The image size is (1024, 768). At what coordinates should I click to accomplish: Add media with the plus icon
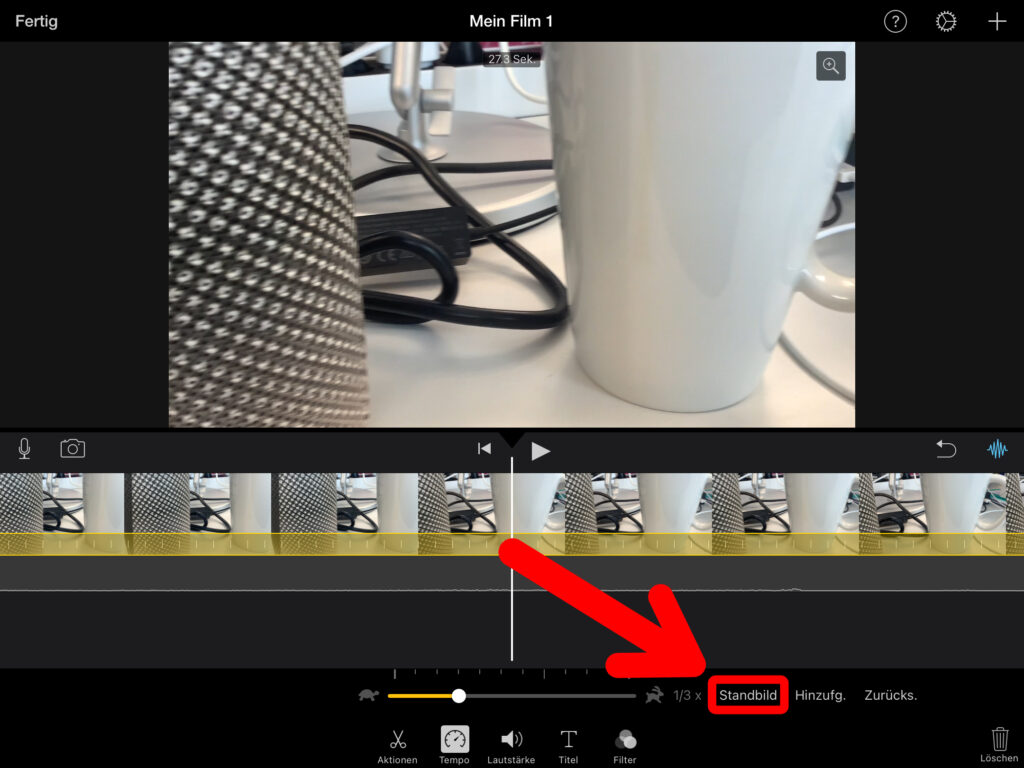(996, 21)
